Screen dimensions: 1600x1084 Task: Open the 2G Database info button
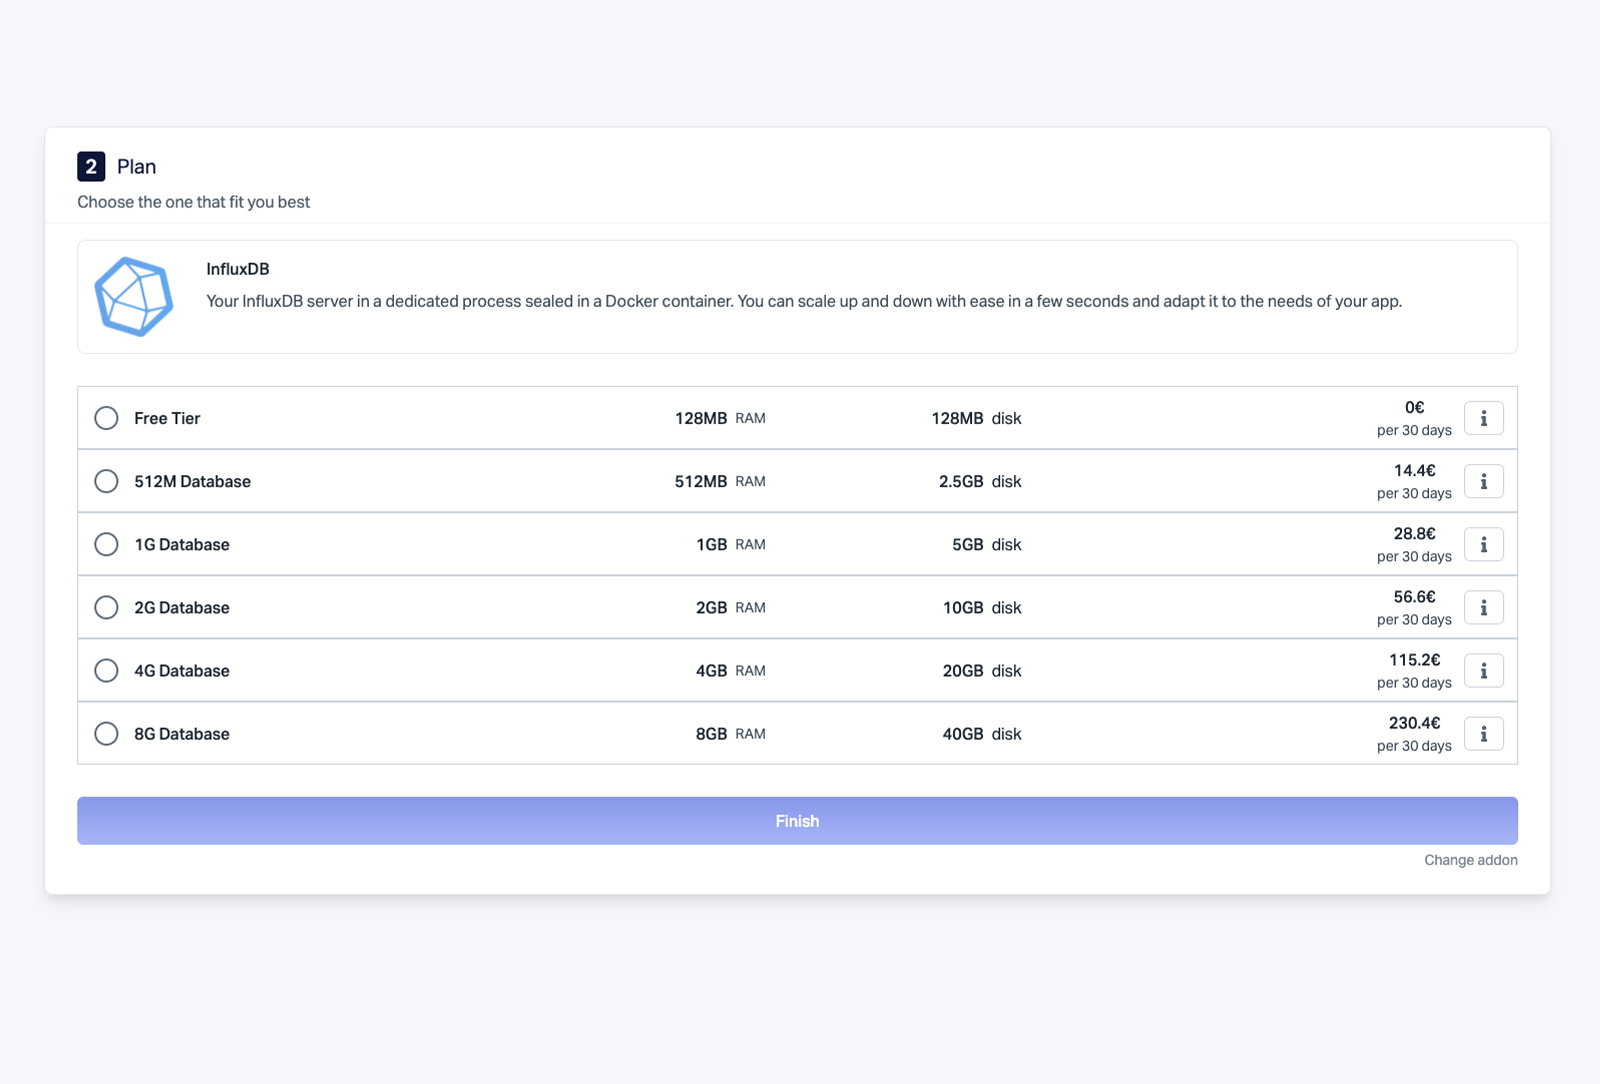coord(1483,607)
